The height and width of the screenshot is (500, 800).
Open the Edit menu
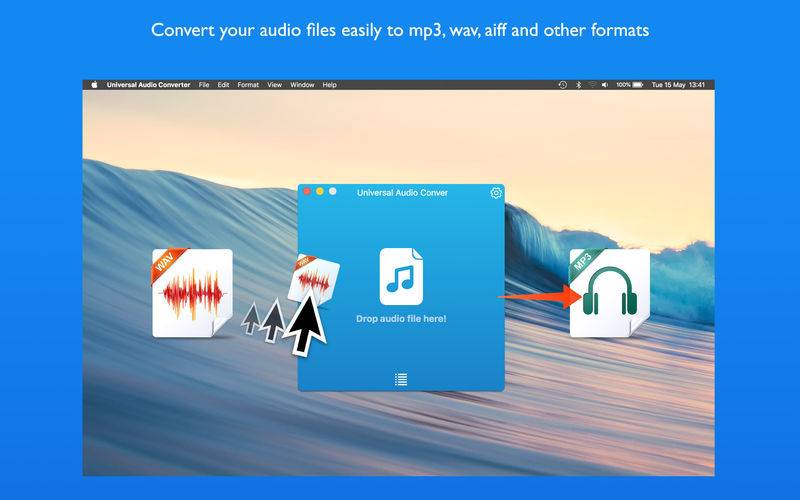pos(223,85)
